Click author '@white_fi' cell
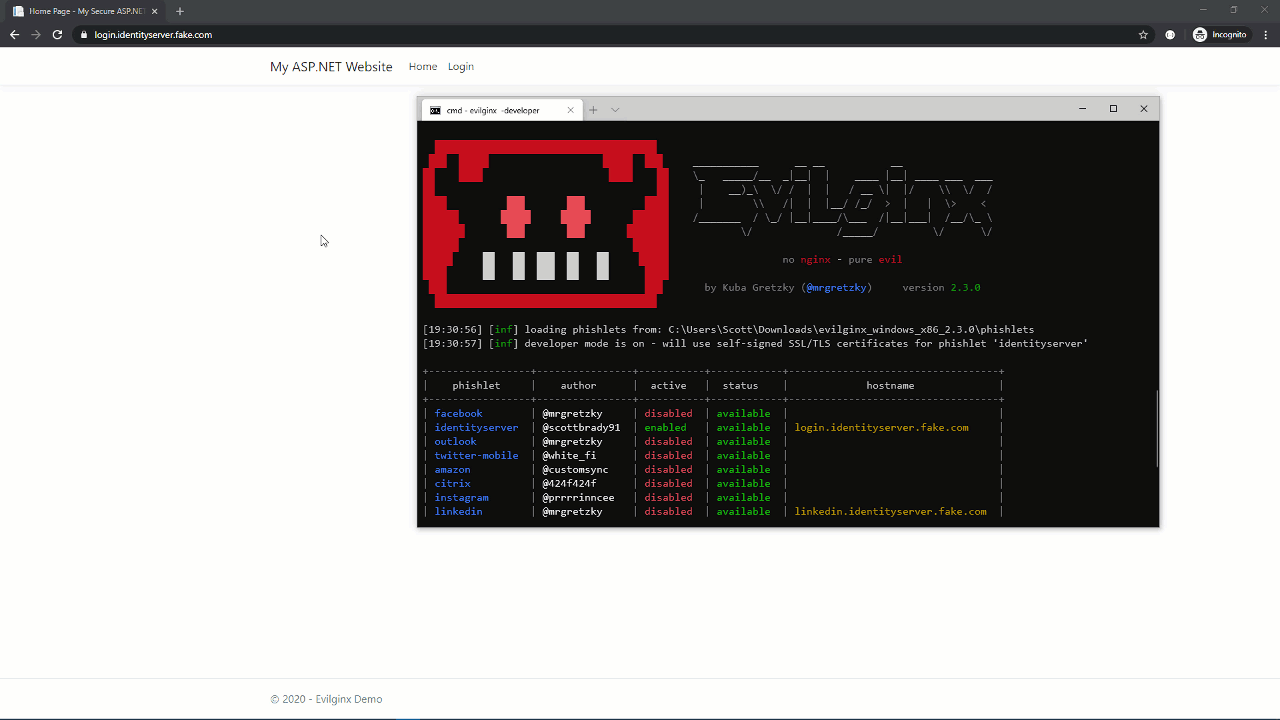The width and height of the screenshot is (1280, 720). (569, 455)
